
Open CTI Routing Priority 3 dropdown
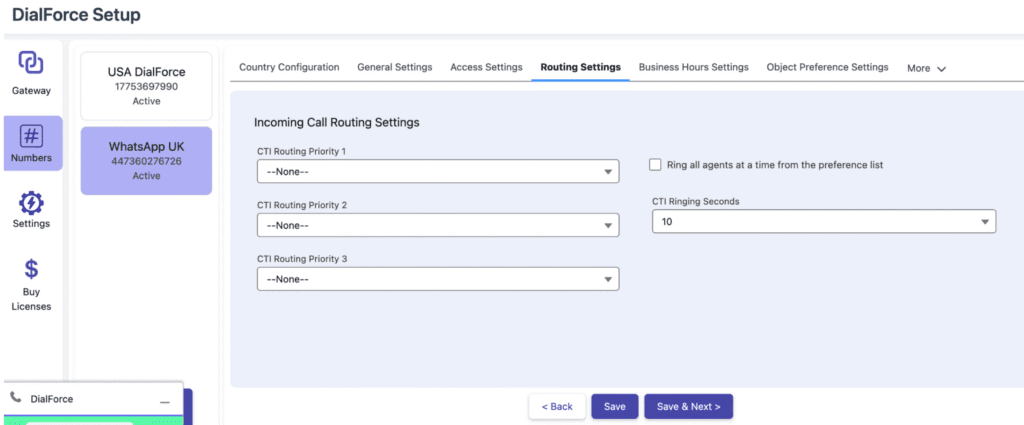pos(437,279)
